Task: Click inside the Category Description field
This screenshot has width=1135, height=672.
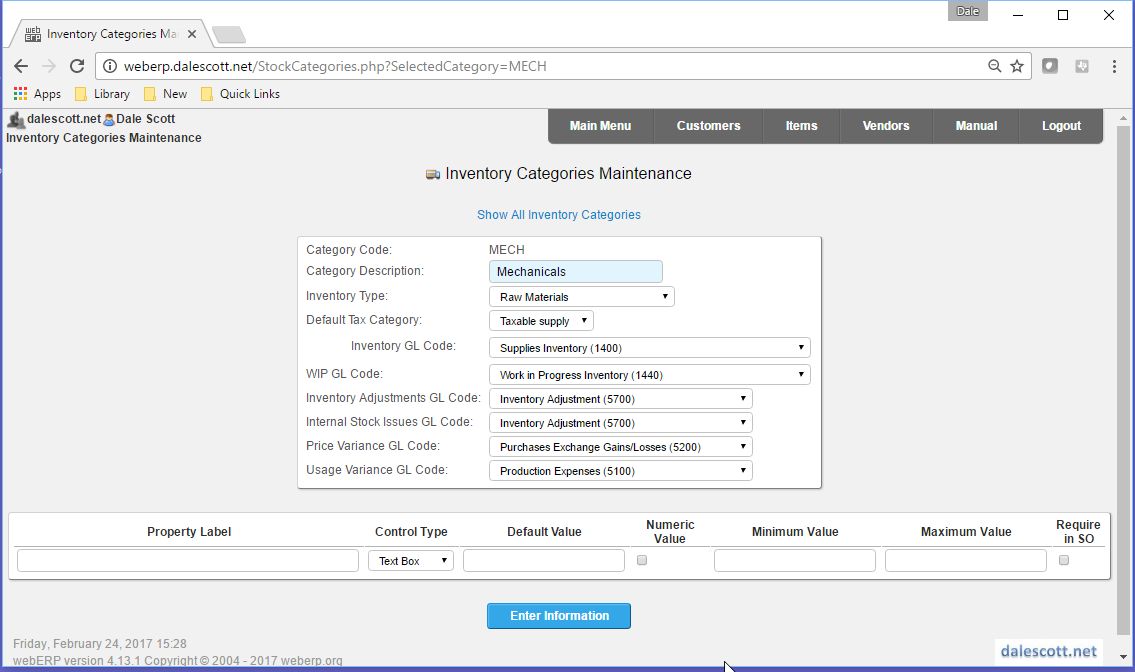Action: 575,271
